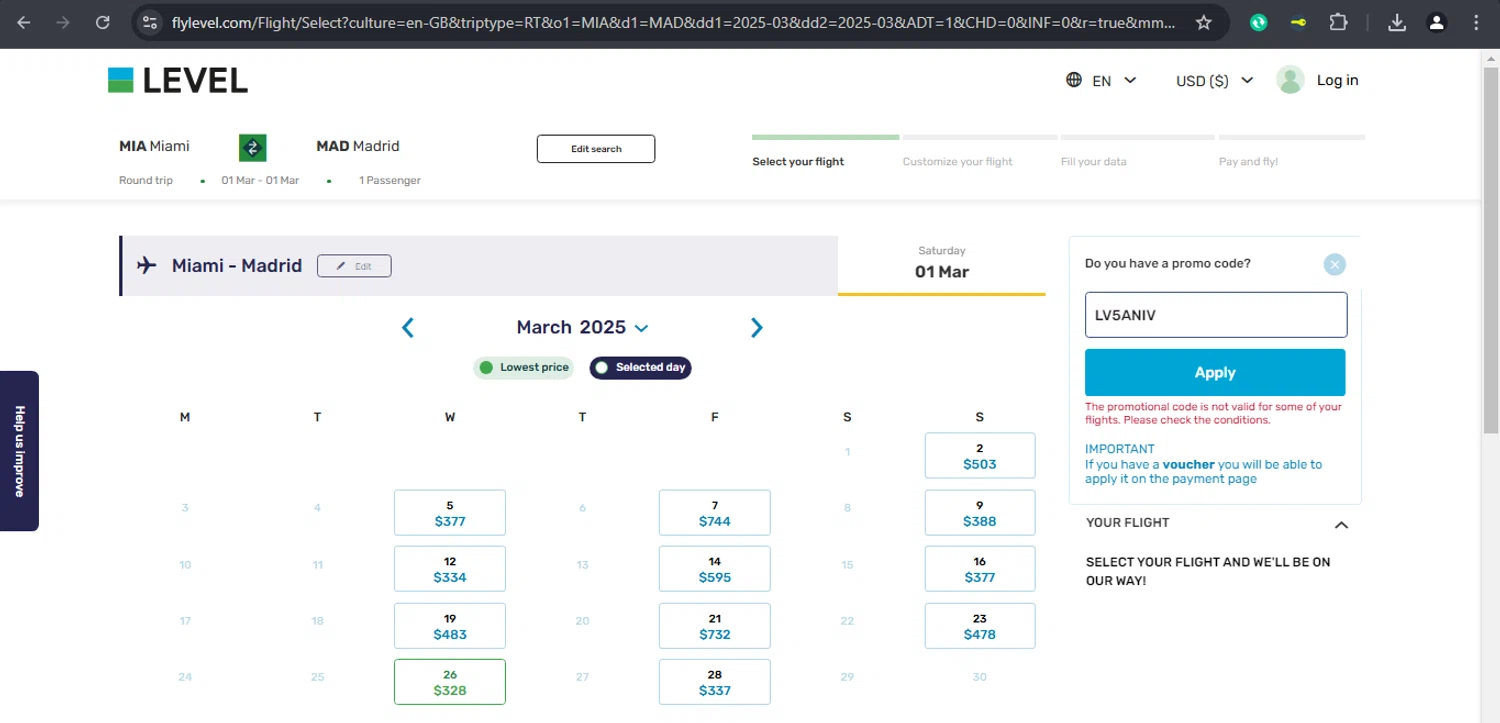This screenshot has height=723, width=1500.
Task: Click the promo code input field
Action: pyautogui.click(x=1216, y=315)
